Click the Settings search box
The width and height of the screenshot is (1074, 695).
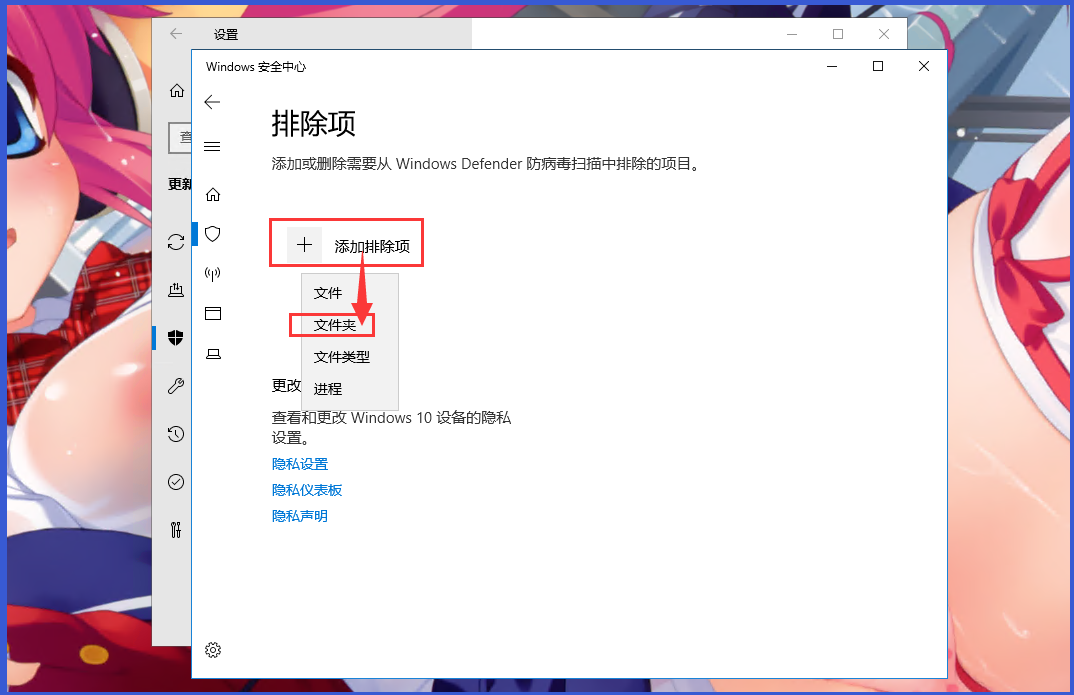tap(181, 137)
